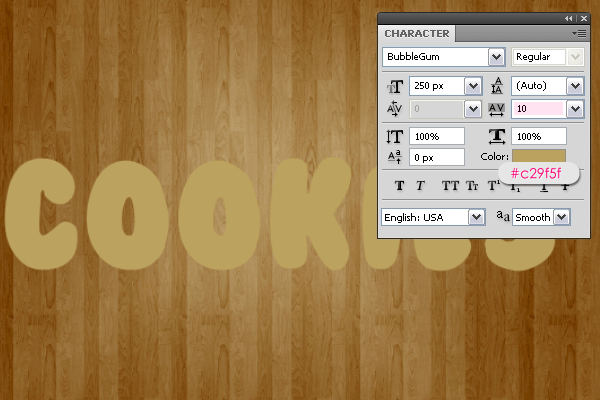Open the leading dropdown arrow
The image size is (600, 400).
pyautogui.click(x=575, y=86)
